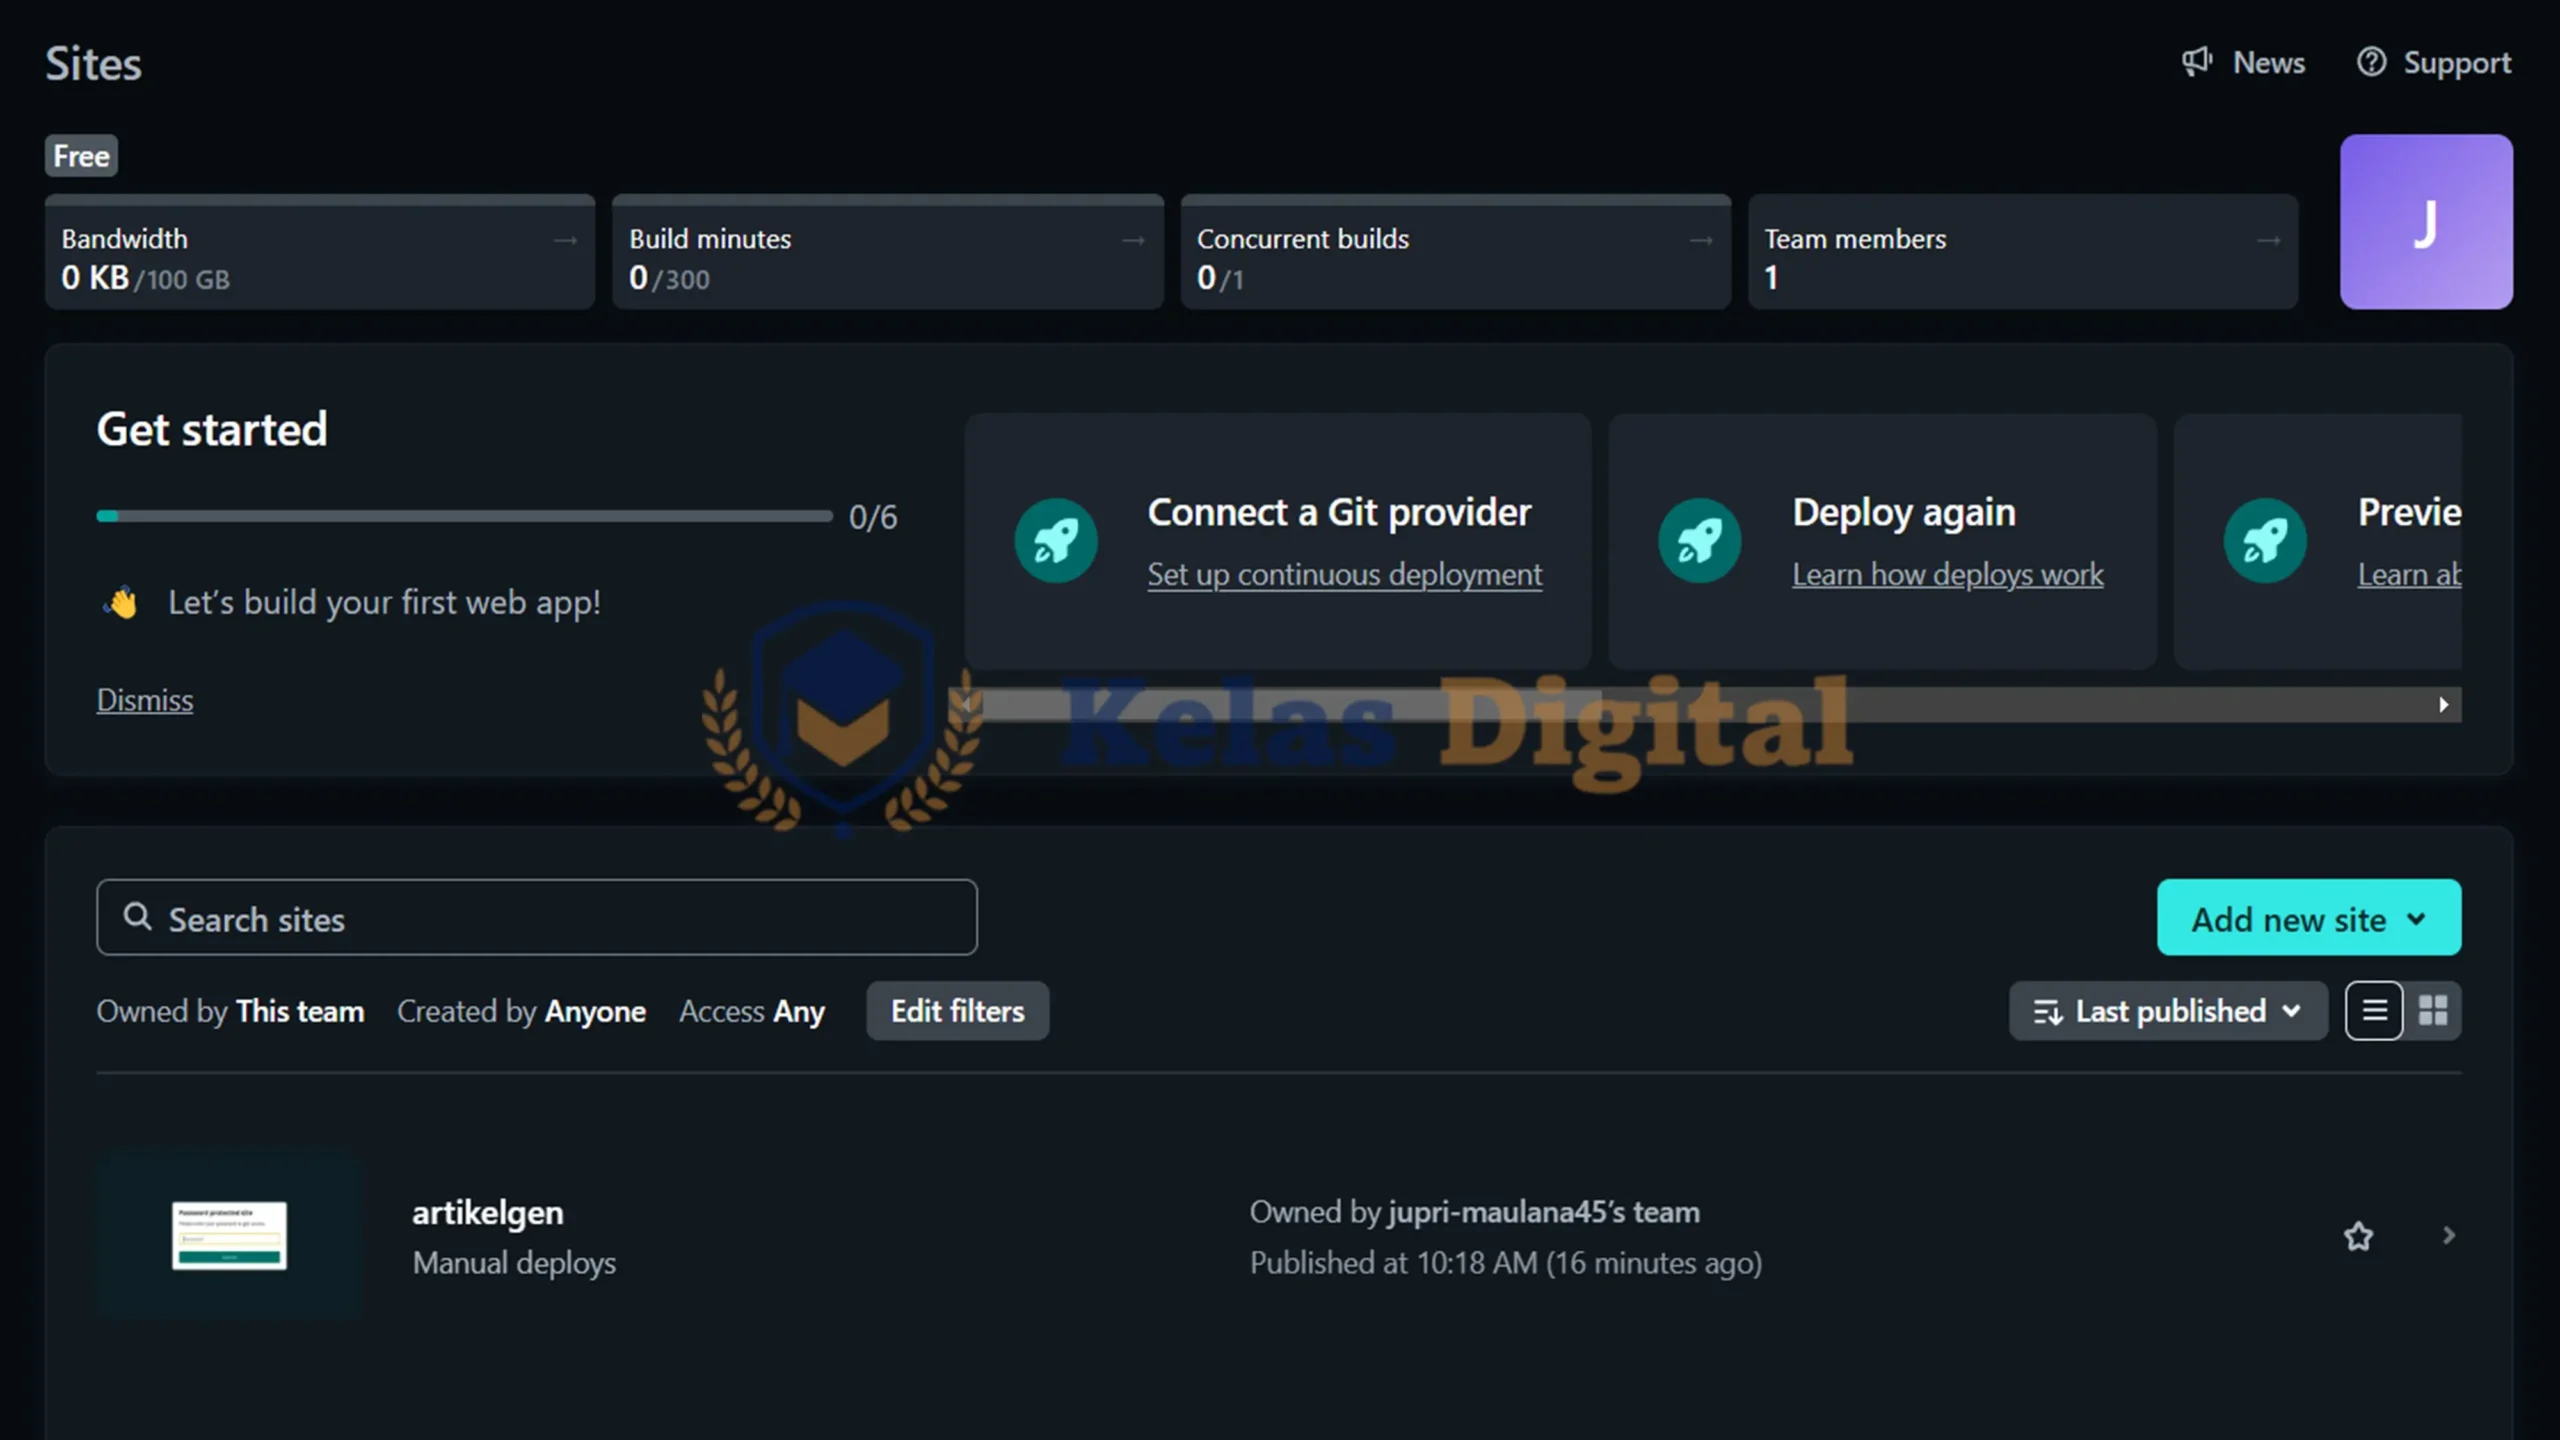Click the rocket icon beside Connect a Git provider
The image size is (2560, 1440).
(1056, 541)
